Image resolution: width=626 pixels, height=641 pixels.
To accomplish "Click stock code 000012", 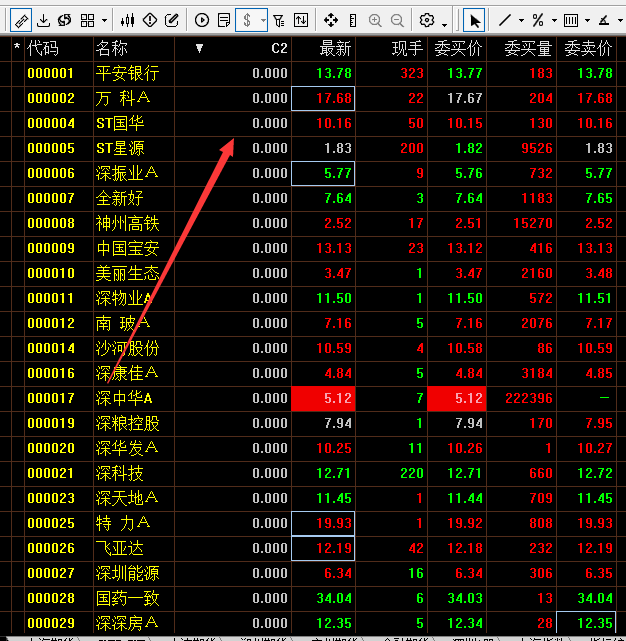I will point(51,323).
